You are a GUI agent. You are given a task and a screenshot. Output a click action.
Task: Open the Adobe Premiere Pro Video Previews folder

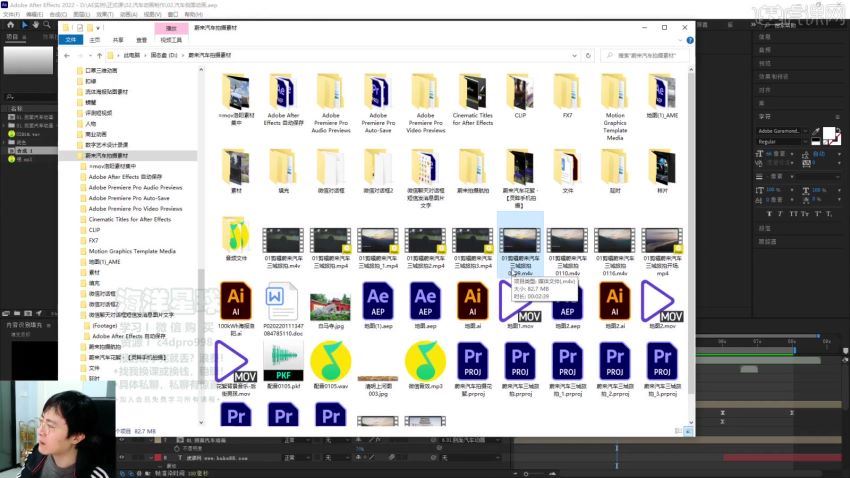pos(426,92)
